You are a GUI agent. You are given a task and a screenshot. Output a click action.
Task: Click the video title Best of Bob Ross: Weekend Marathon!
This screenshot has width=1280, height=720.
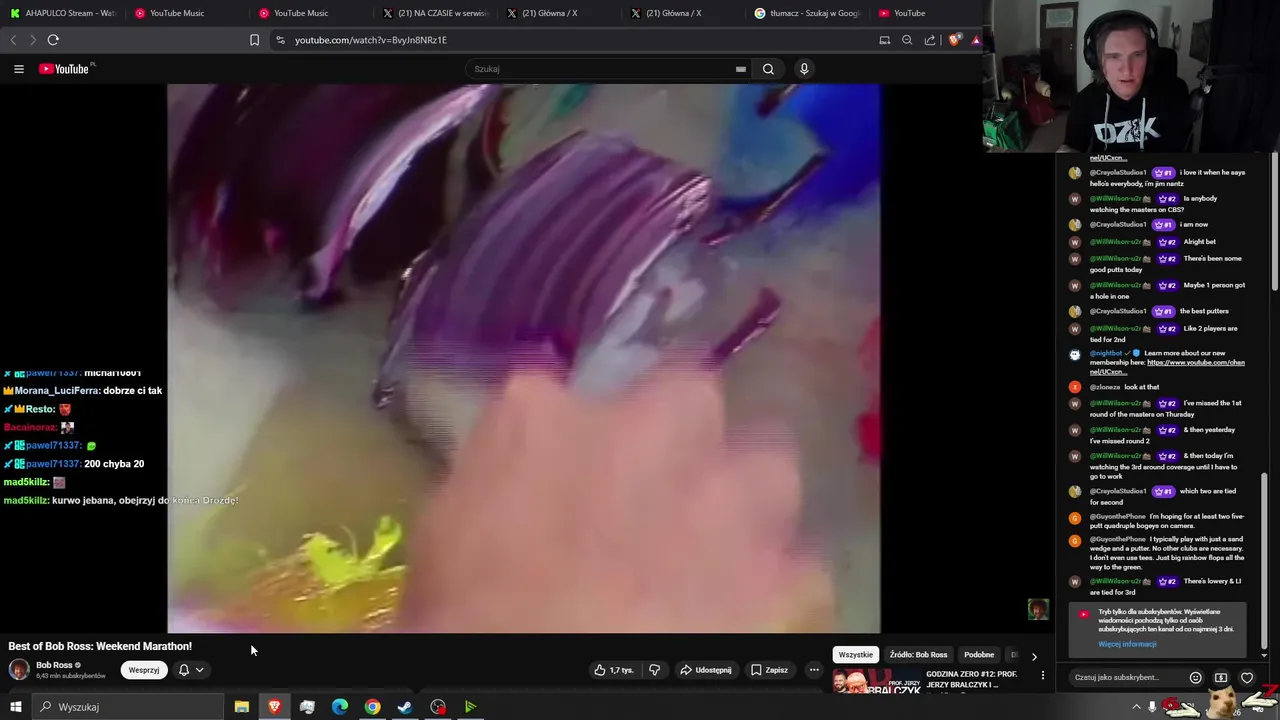pyautogui.click(x=100, y=646)
